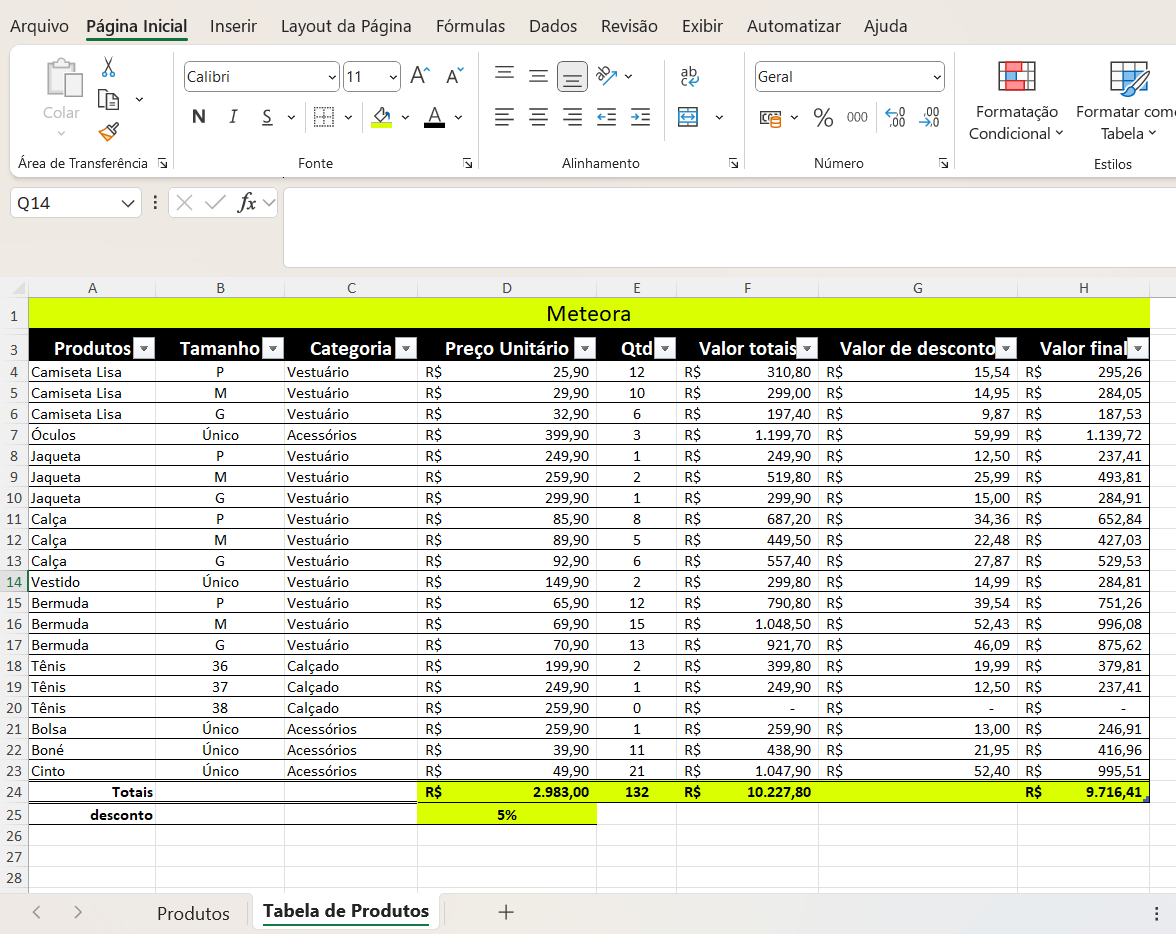This screenshot has height=935, width=1176.
Task: Increase the indent level
Action: 640,117
